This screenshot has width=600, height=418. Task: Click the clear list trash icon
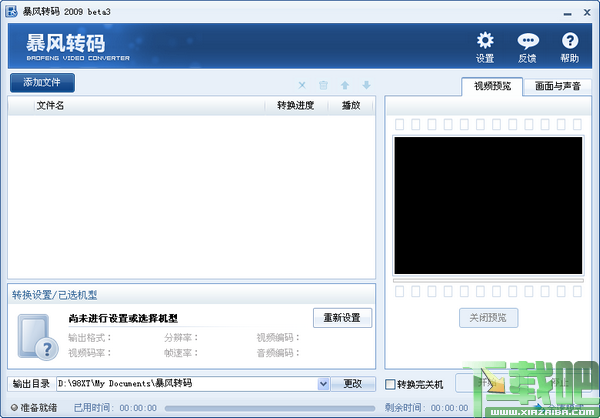[323, 85]
